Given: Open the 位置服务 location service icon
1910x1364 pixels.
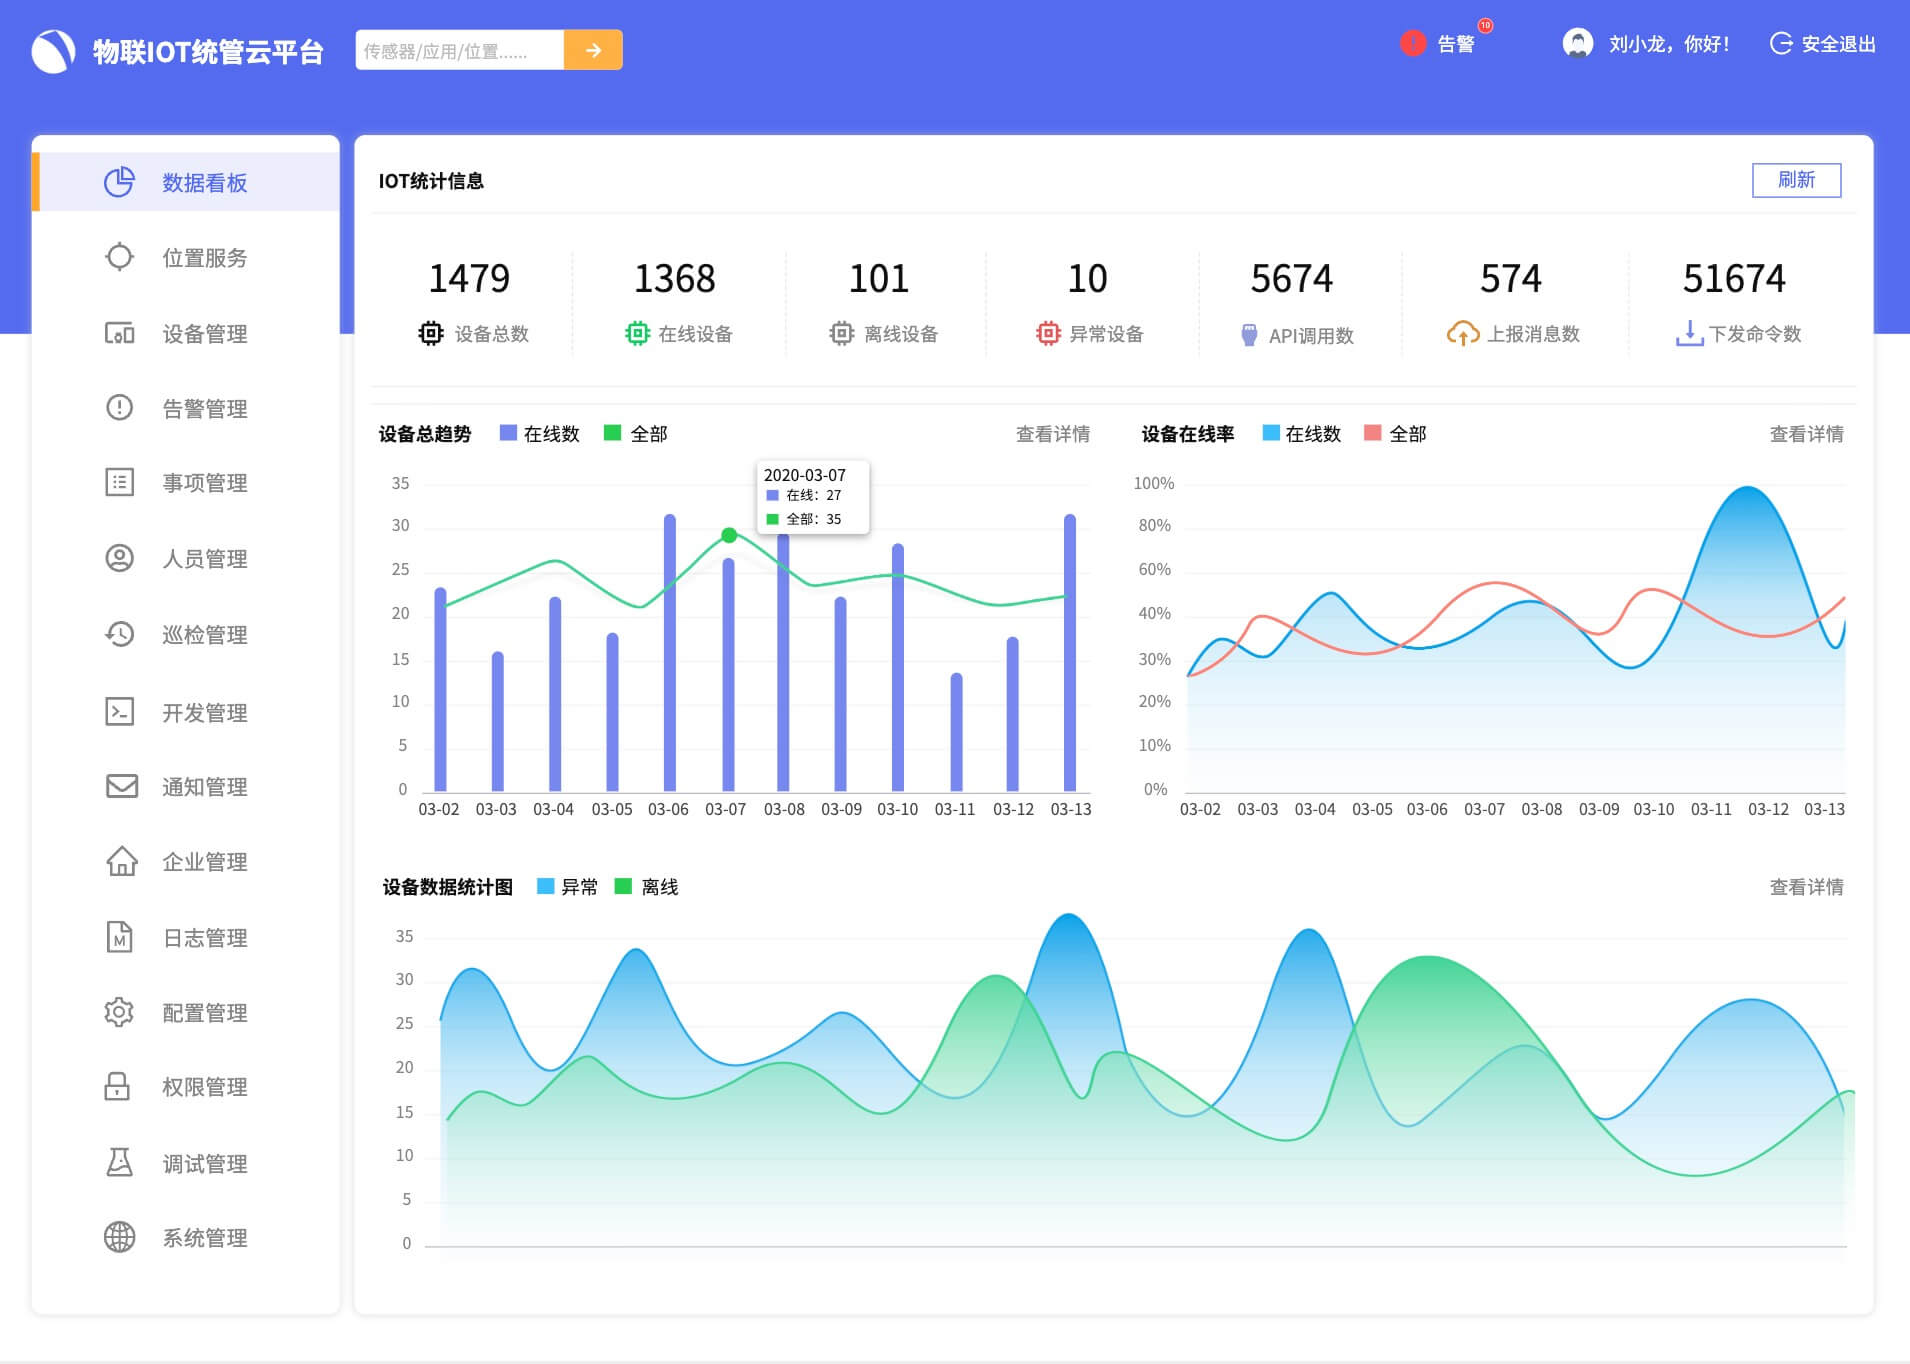Looking at the screenshot, I should coord(119,257).
